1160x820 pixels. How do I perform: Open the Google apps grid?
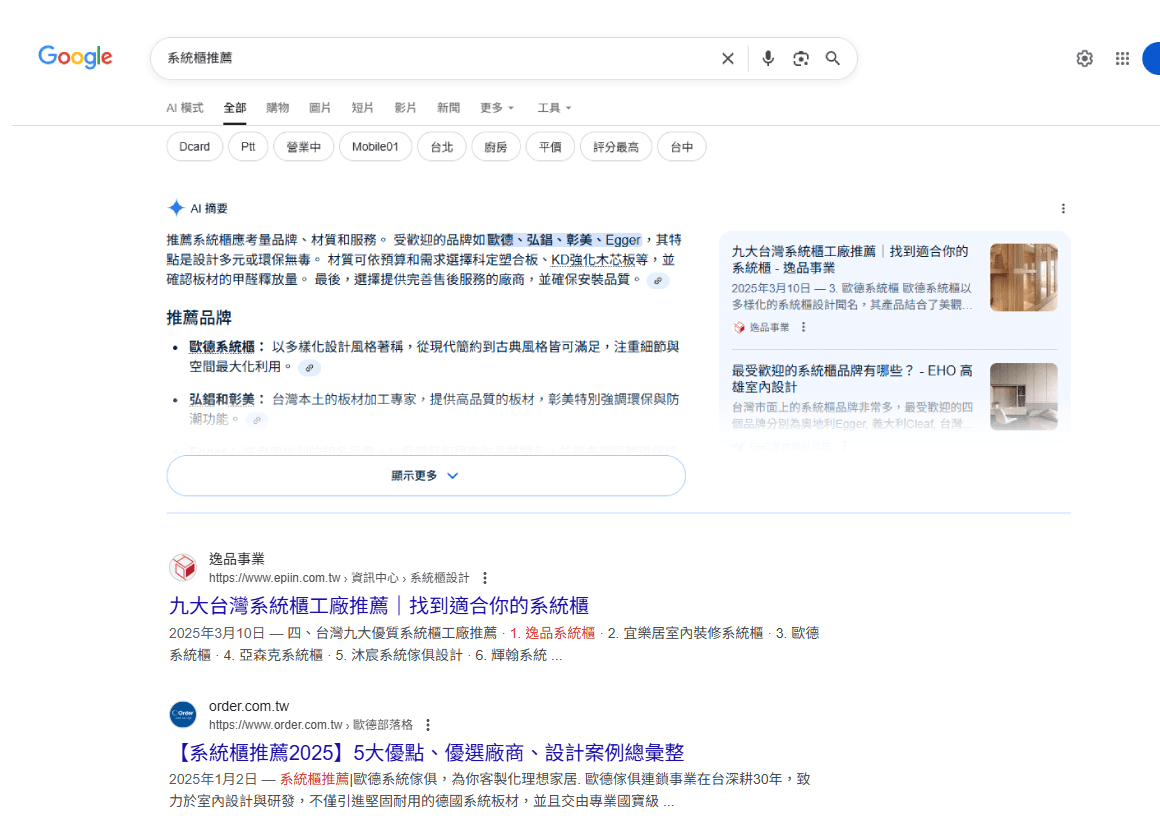tap(1122, 59)
